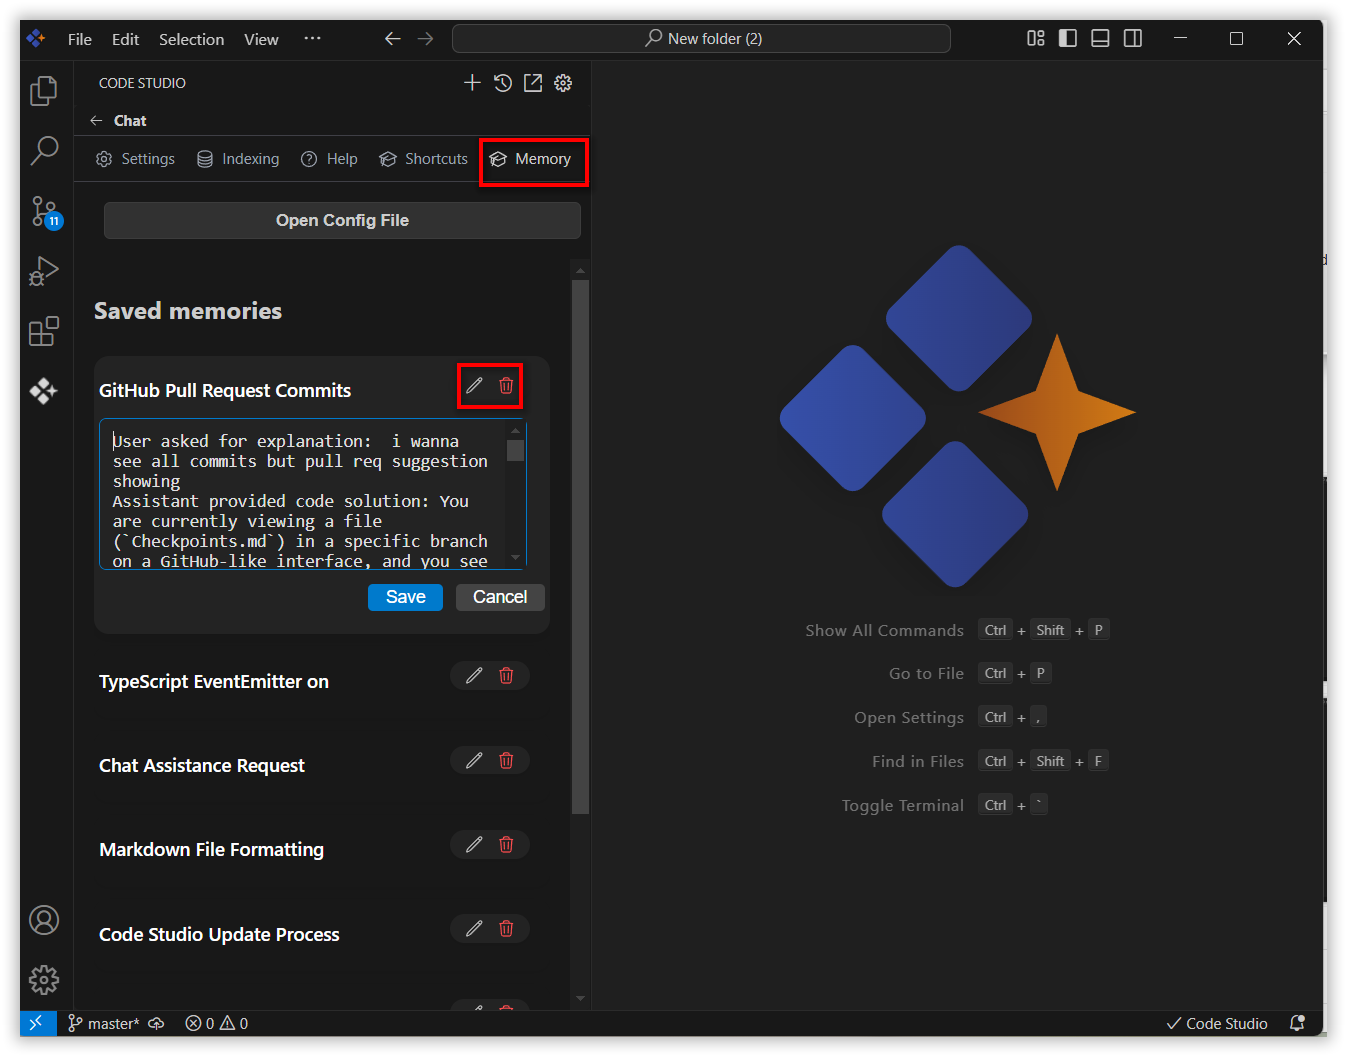Delete the GitHub Pull Request Commits memory
This screenshot has height=1057, width=1347.
click(x=506, y=386)
